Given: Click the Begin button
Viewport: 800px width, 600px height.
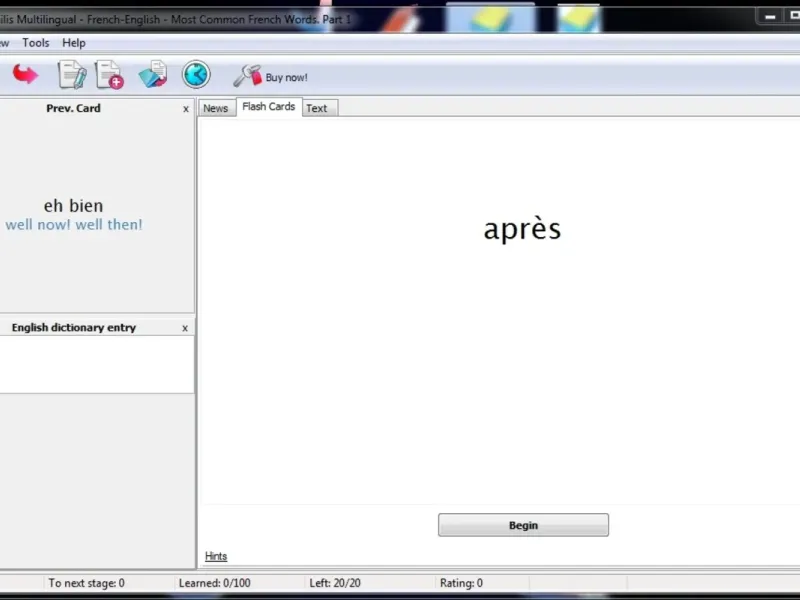Looking at the screenshot, I should click(x=523, y=525).
